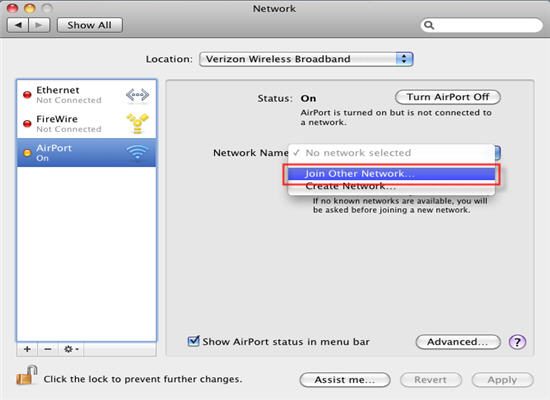This screenshot has width=550, height=400.
Task: Click the Turn AirPort Off button
Action: click(448, 97)
